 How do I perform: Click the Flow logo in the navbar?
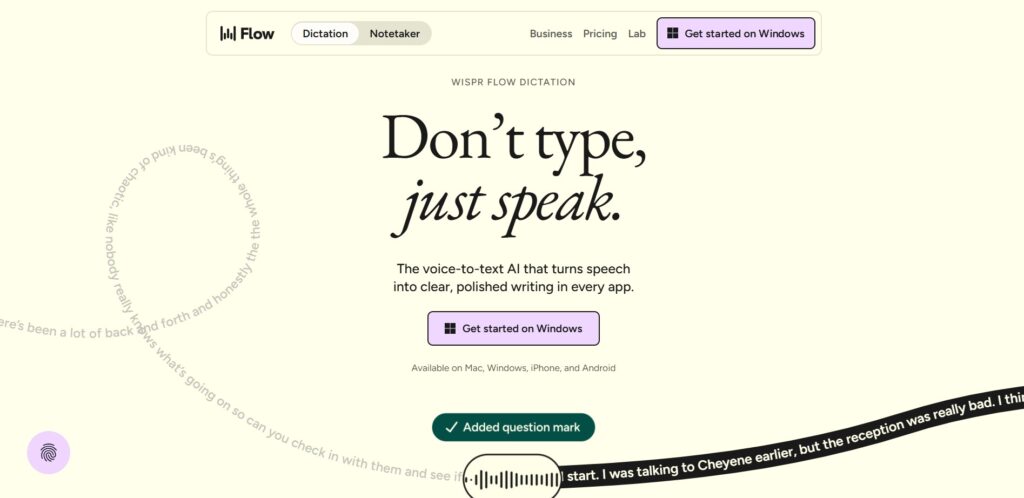coord(247,33)
